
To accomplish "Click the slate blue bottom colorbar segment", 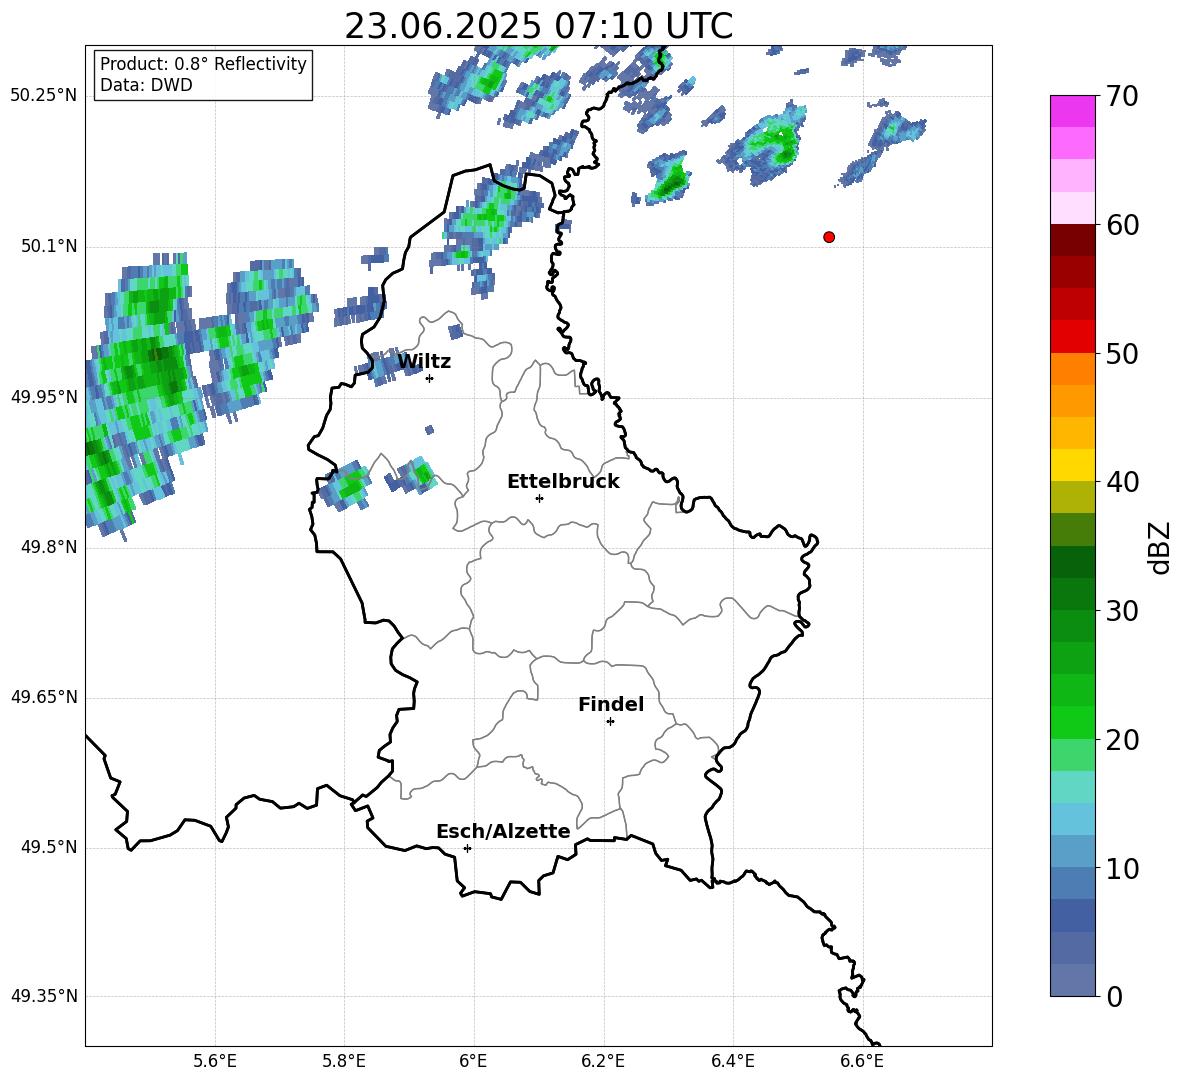I will [x=1072, y=981].
